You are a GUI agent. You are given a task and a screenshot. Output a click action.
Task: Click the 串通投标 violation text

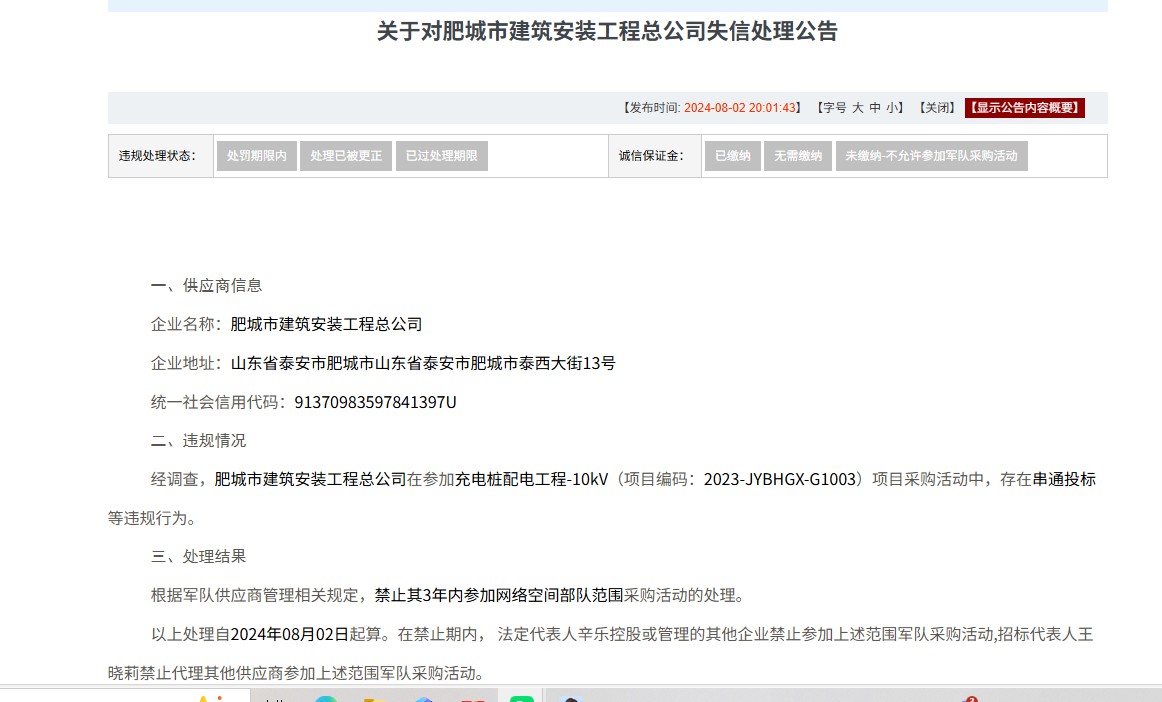1064,479
